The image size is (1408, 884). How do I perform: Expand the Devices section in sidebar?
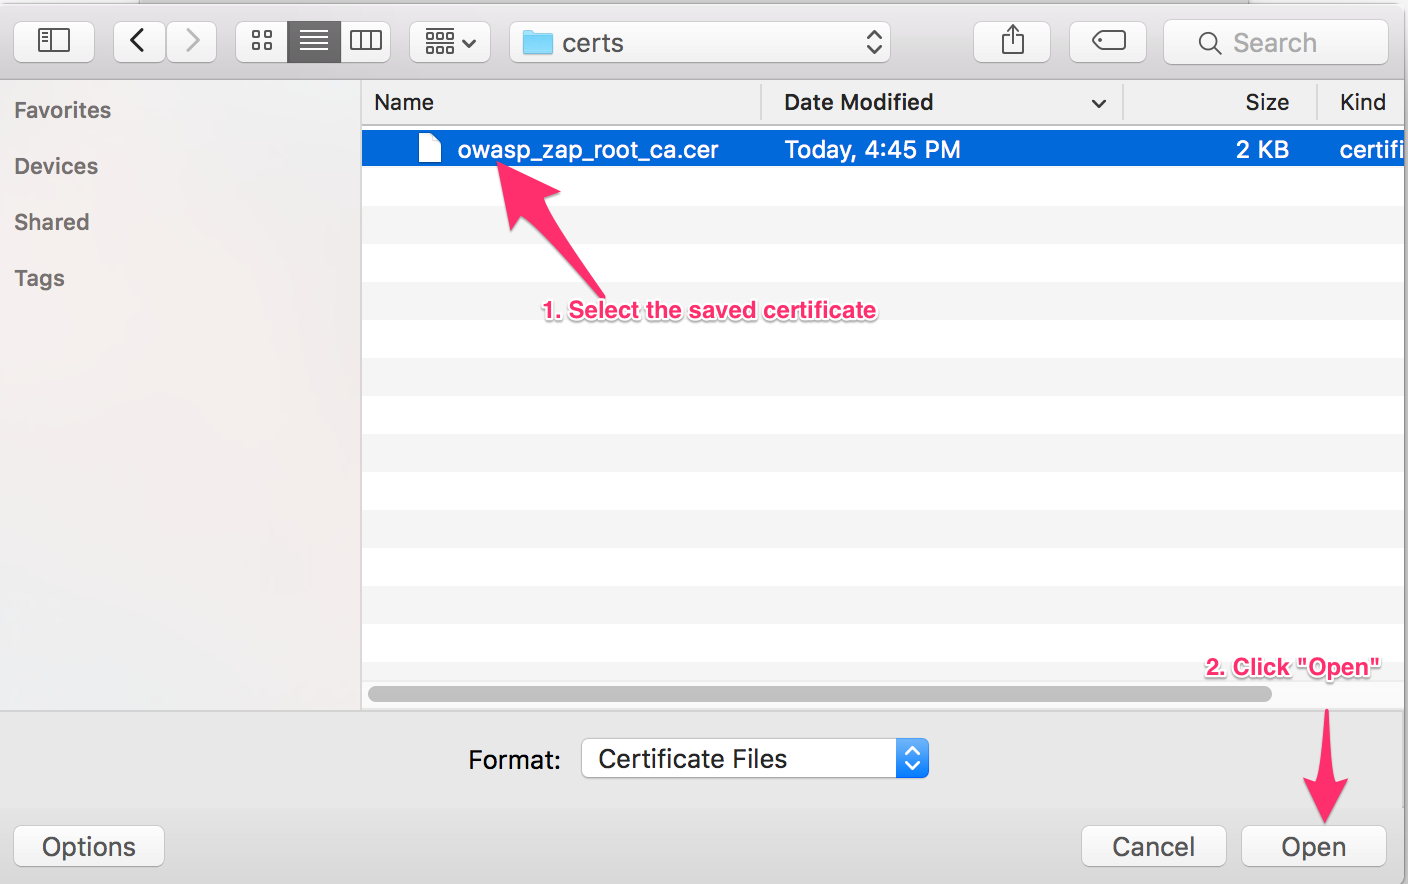(55, 166)
